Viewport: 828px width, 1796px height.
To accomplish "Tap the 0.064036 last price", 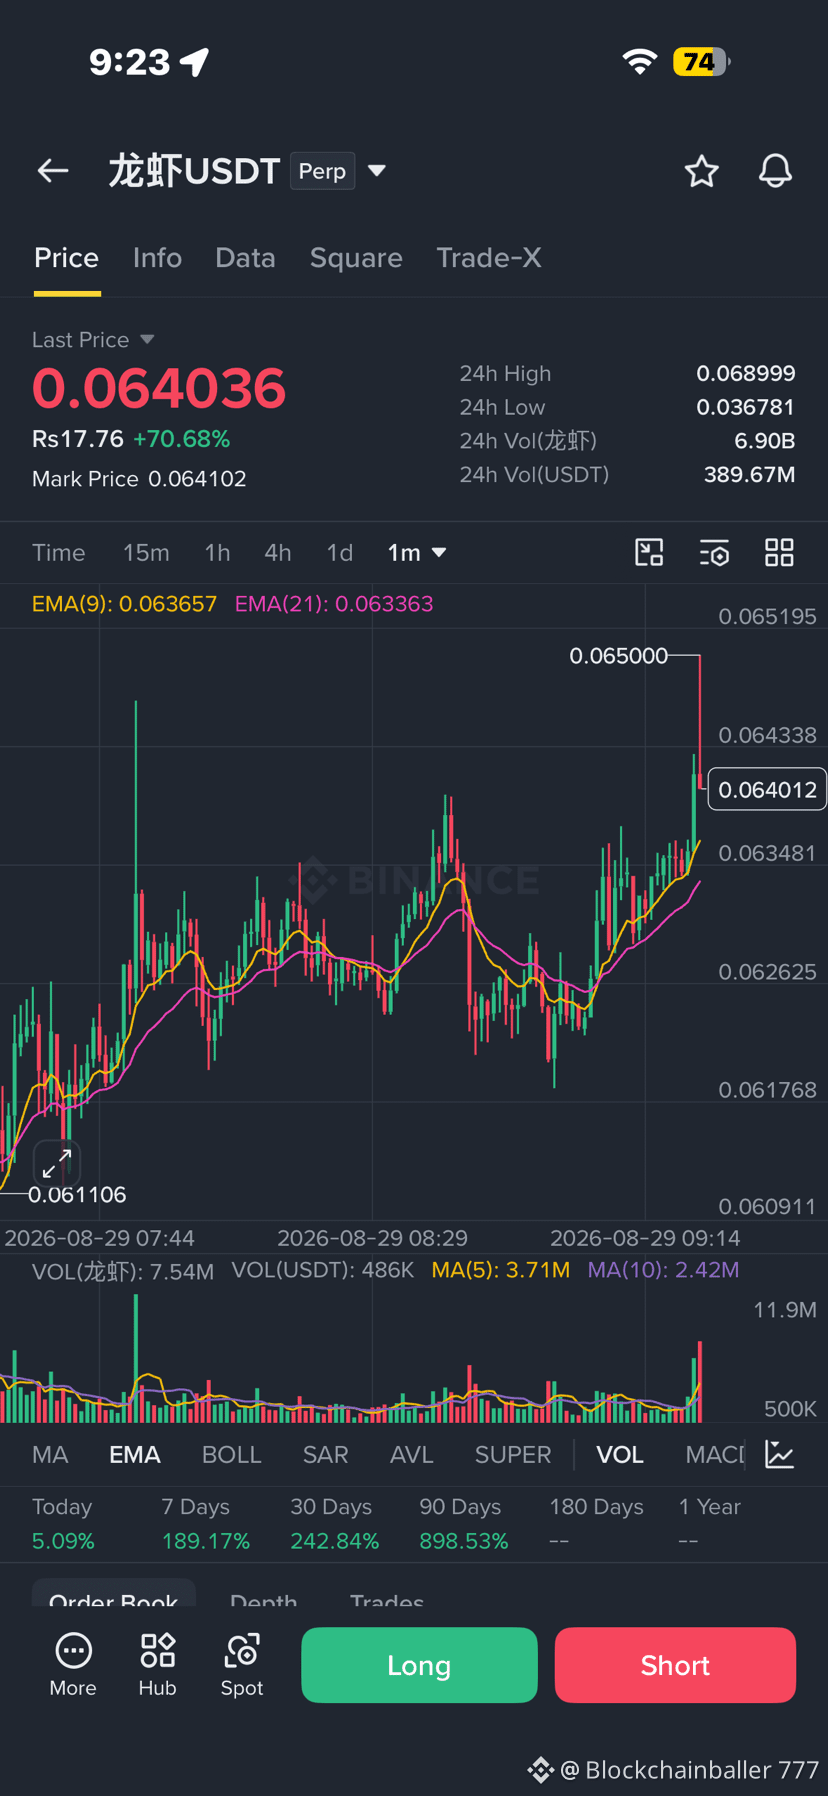I will 159,389.
